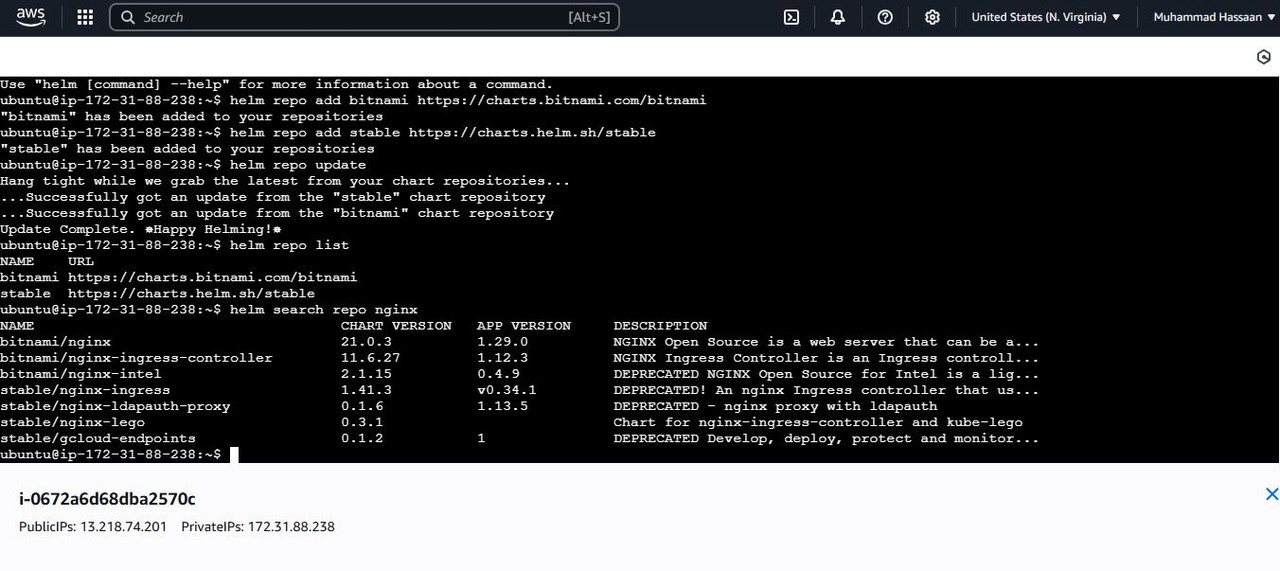Viewport: 1280px width, 571px height.
Task: Click the stable/gcloud-endpoints chart name
Action: pos(98,438)
